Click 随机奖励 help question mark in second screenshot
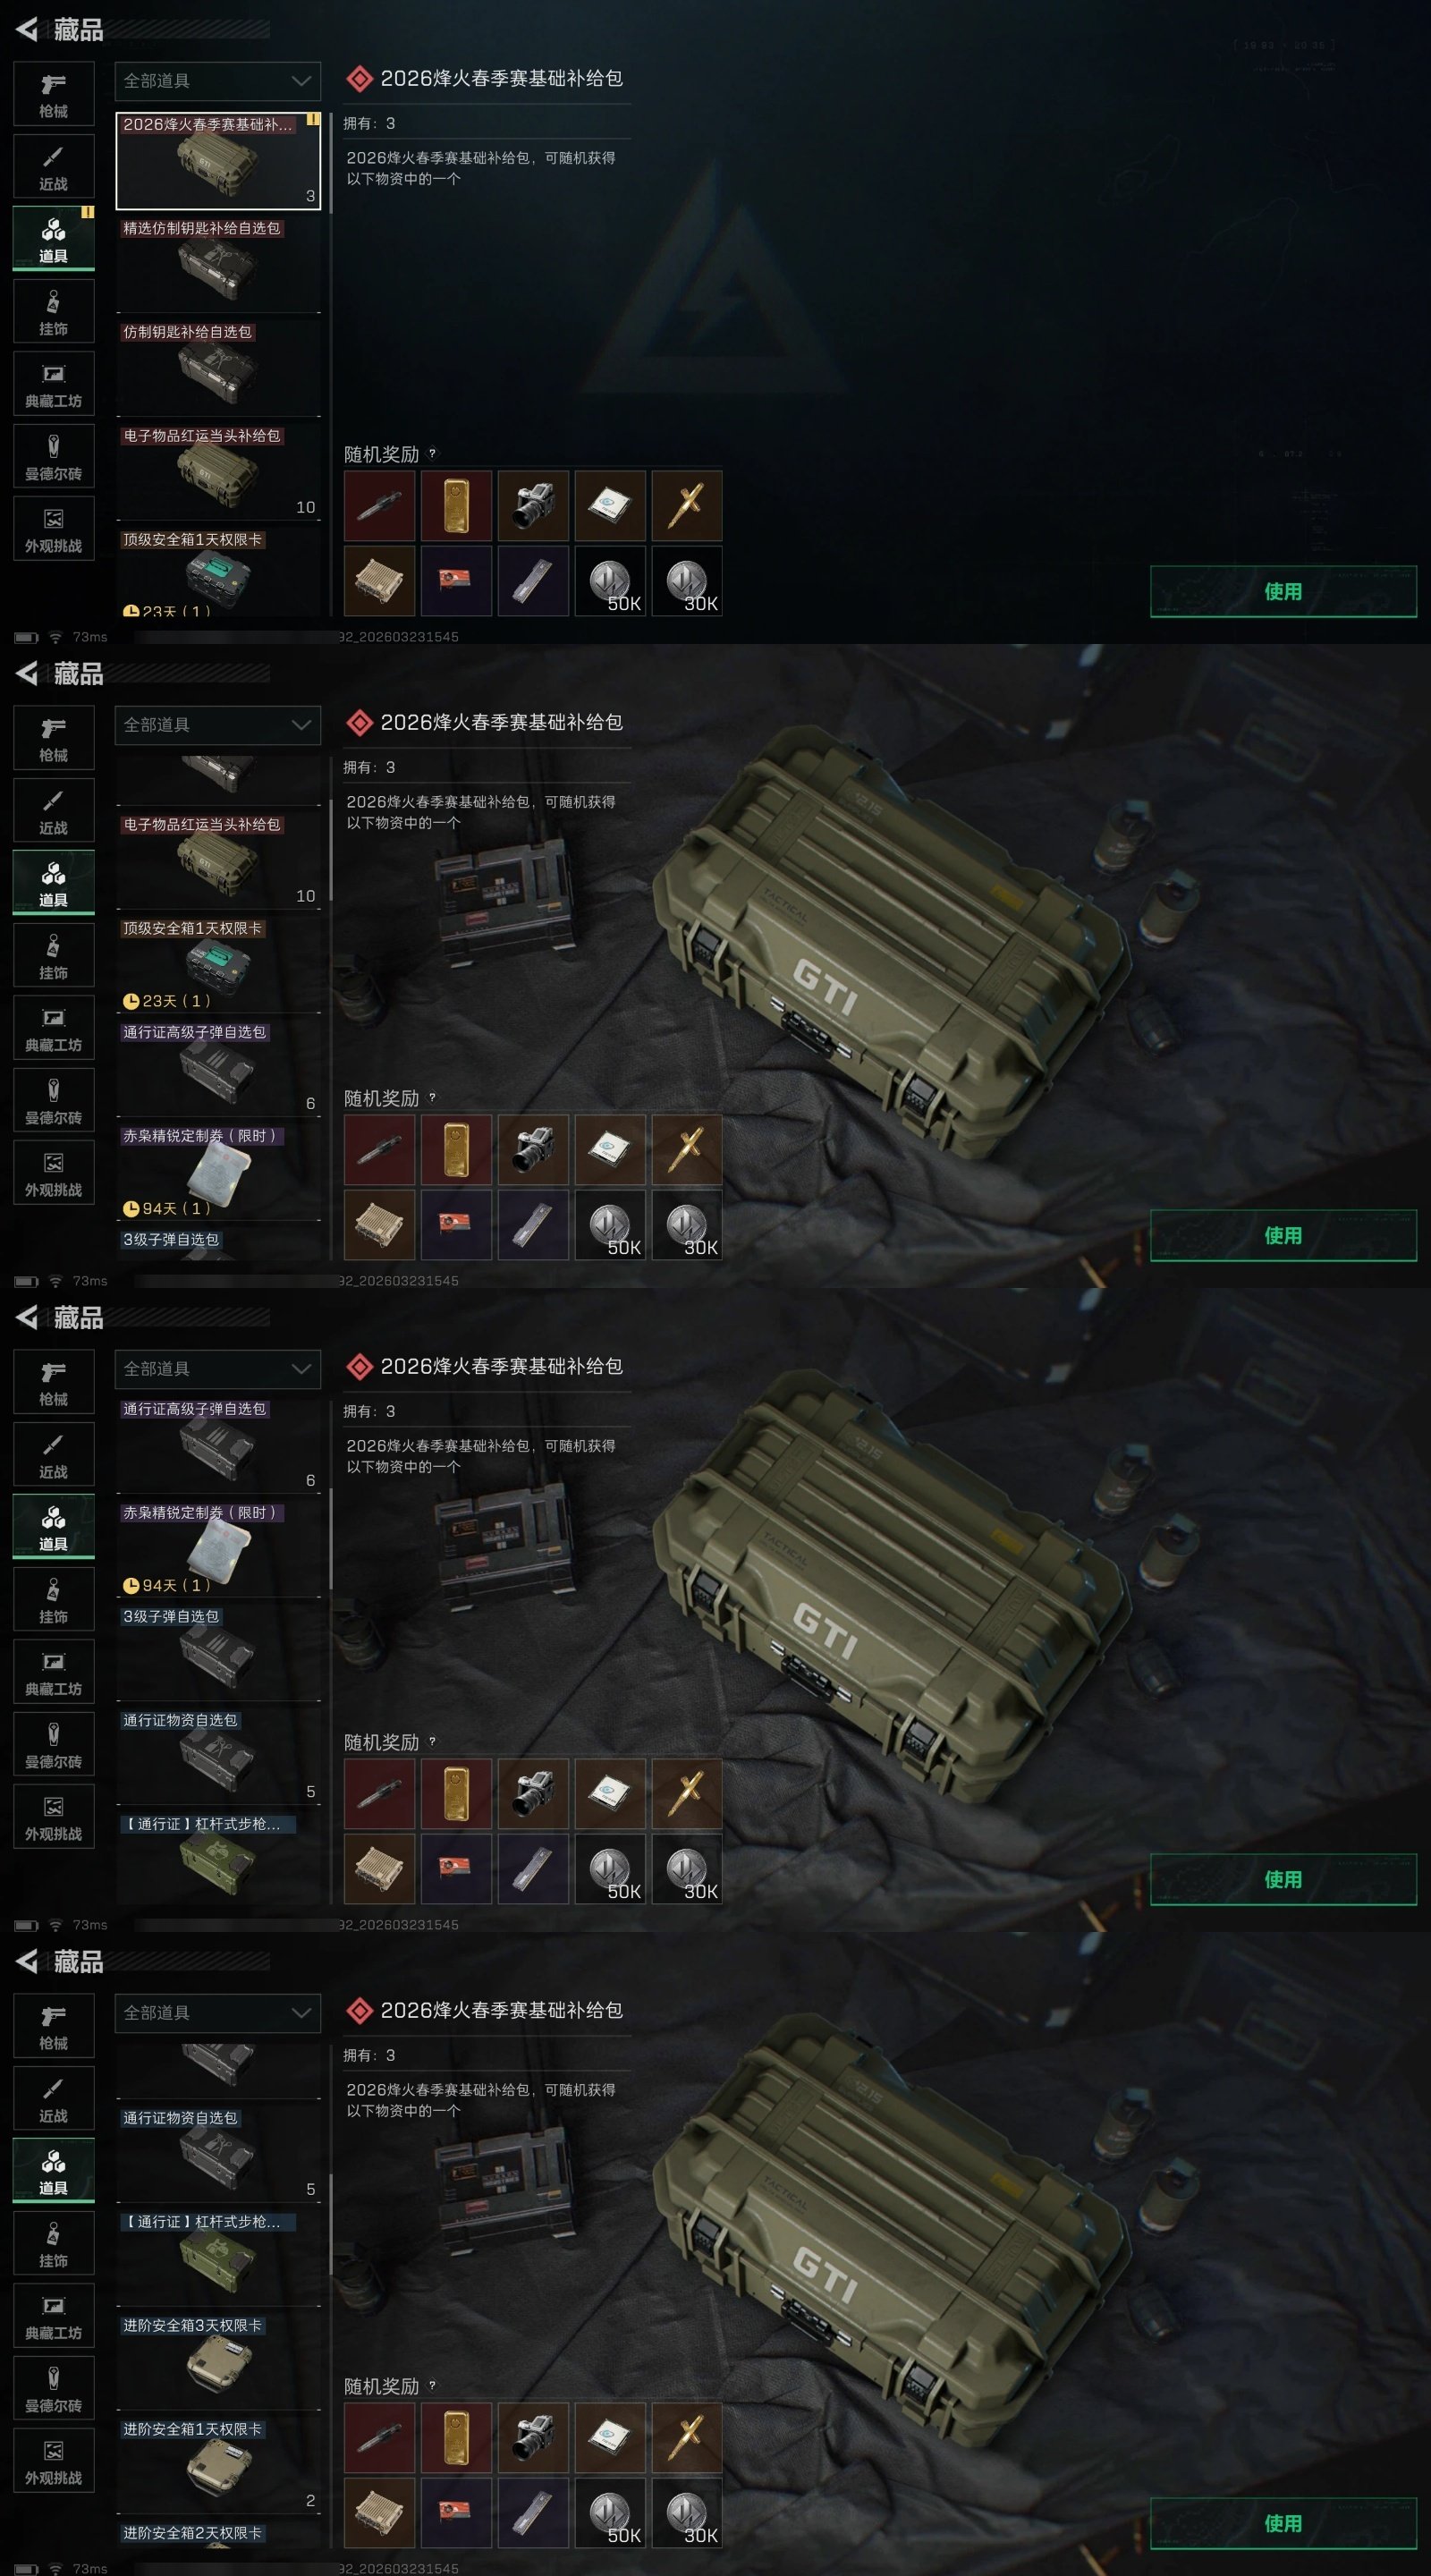The image size is (1431, 2576). pos(432,1097)
